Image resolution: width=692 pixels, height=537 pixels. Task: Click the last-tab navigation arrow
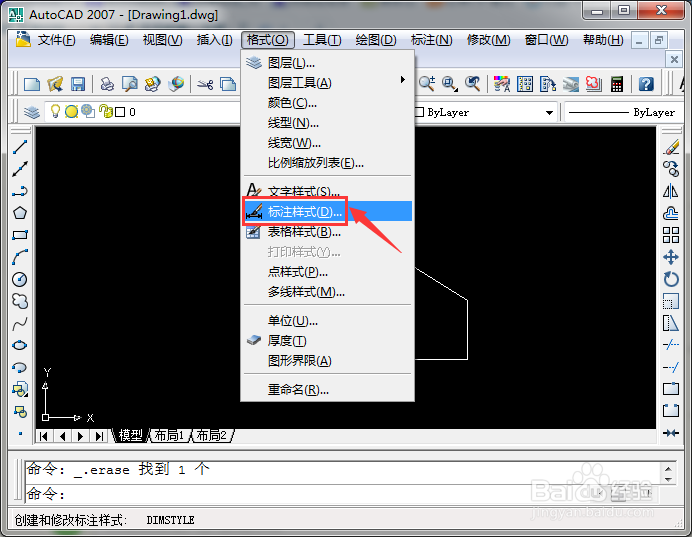[x=100, y=436]
